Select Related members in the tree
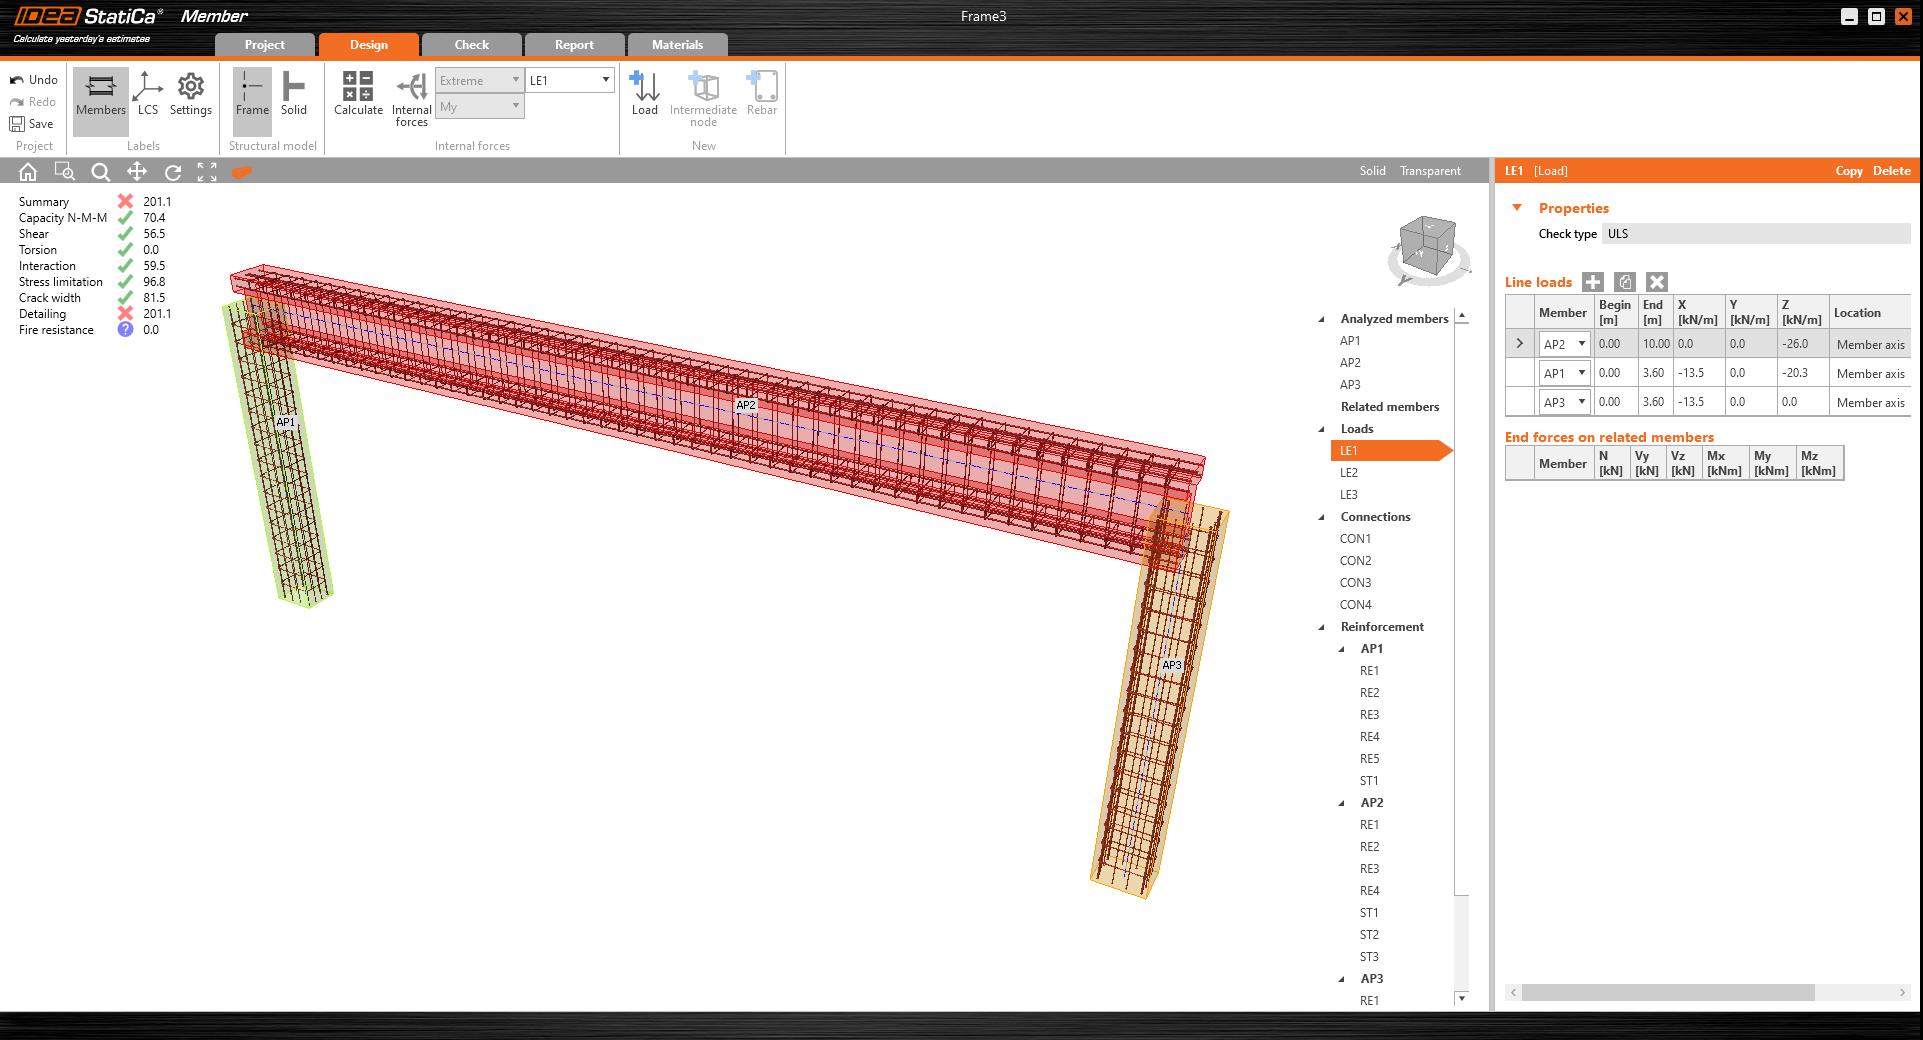 [1390, 407]
